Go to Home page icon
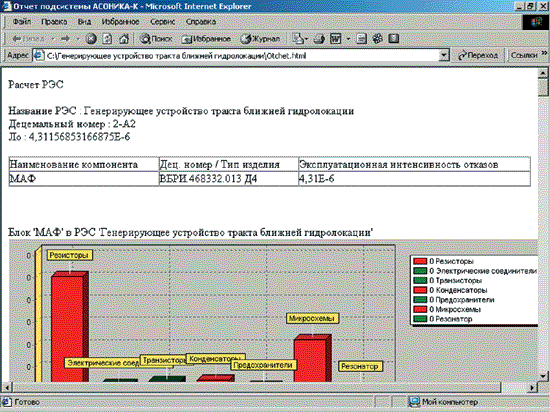The image size is (550, 412). pos(124,39)
